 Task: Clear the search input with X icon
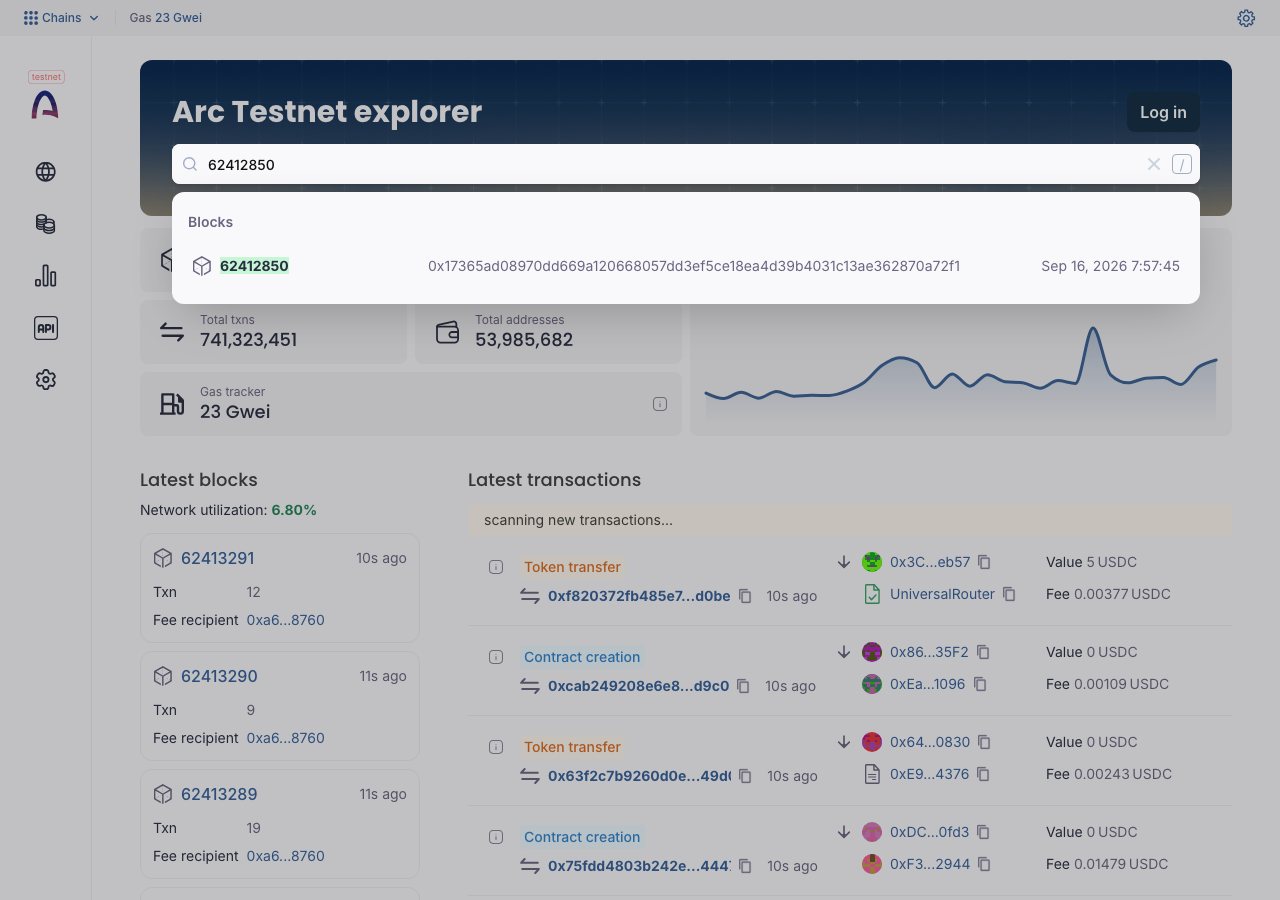tap(1154, 164)
